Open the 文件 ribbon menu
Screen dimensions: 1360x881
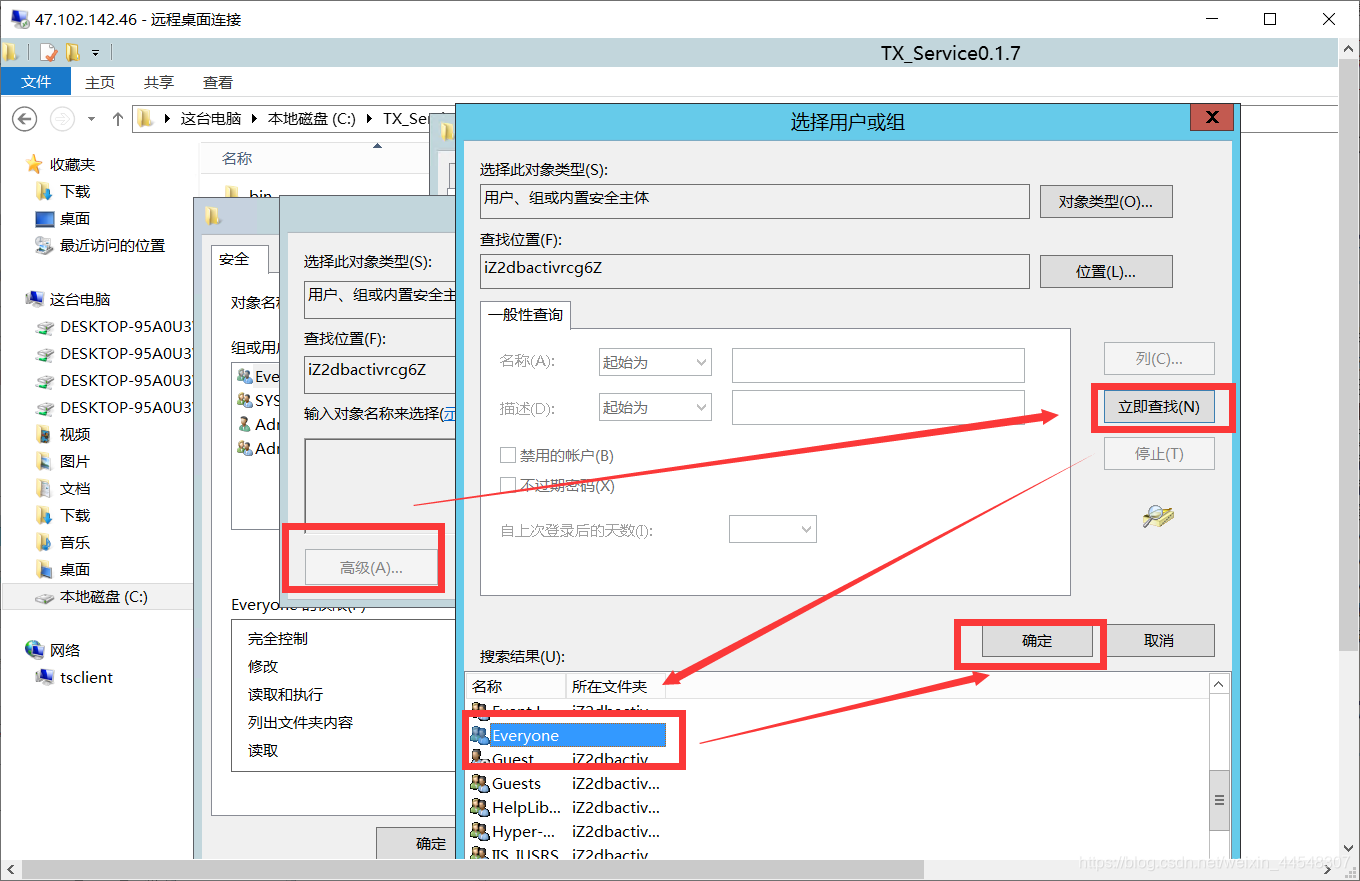click(x=36, y=82)
